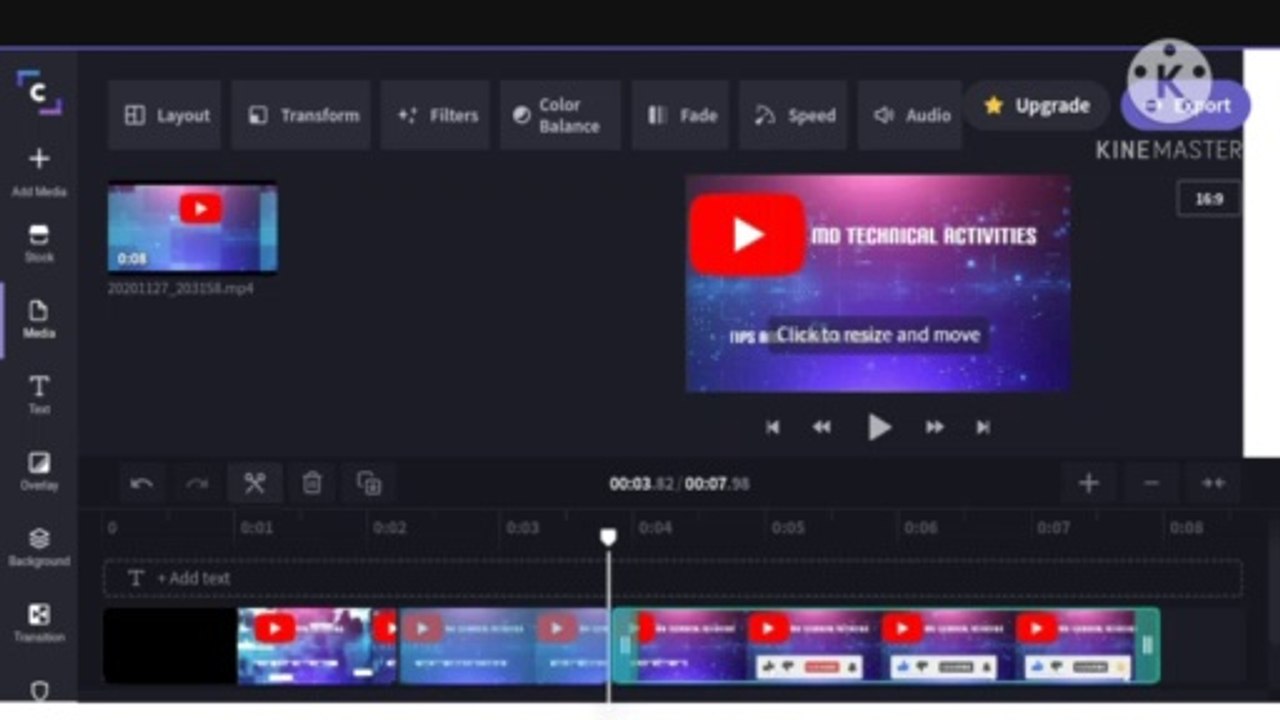This screenshot has height=720, width=1280.
Task: Change the 16:9 aspect ratio
Action: (x=1209, y=199)
